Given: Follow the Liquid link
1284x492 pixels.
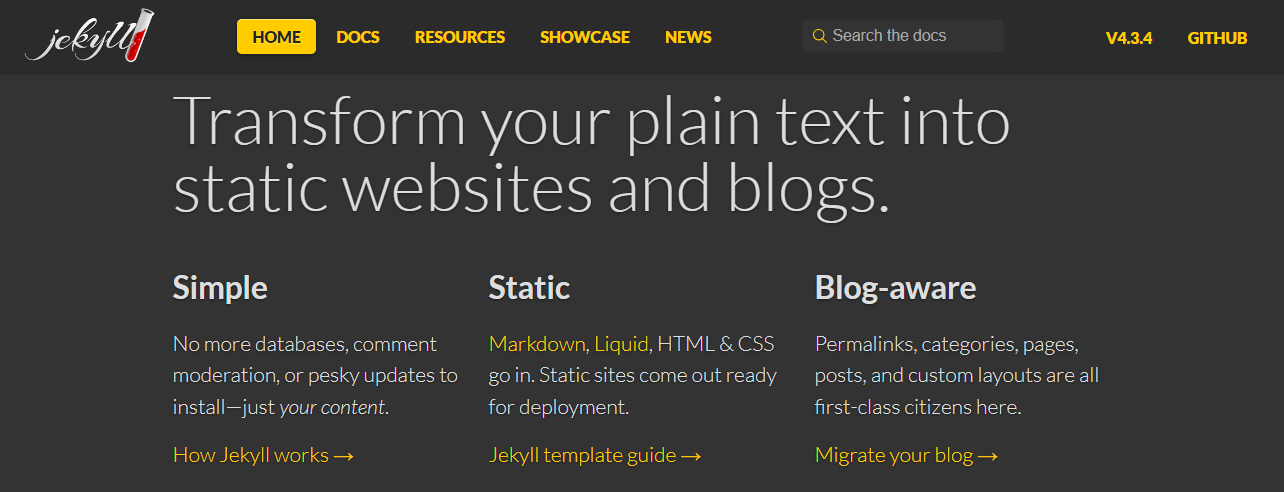Looking at the screenshot, I should click(x=621, y=344).
